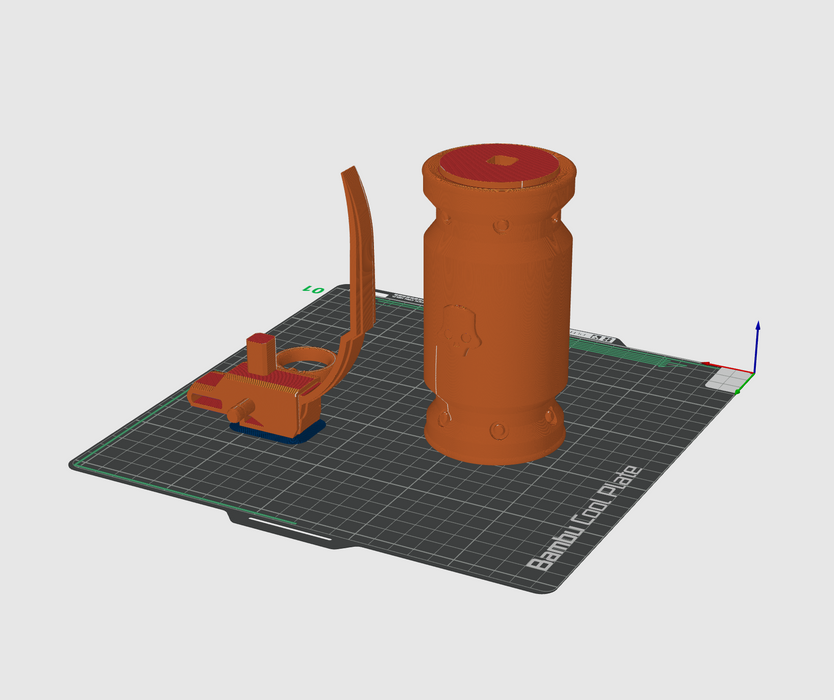Click the green 01 plate number label
The width and height of the screenshot is (834, 700).
point(314,289)
